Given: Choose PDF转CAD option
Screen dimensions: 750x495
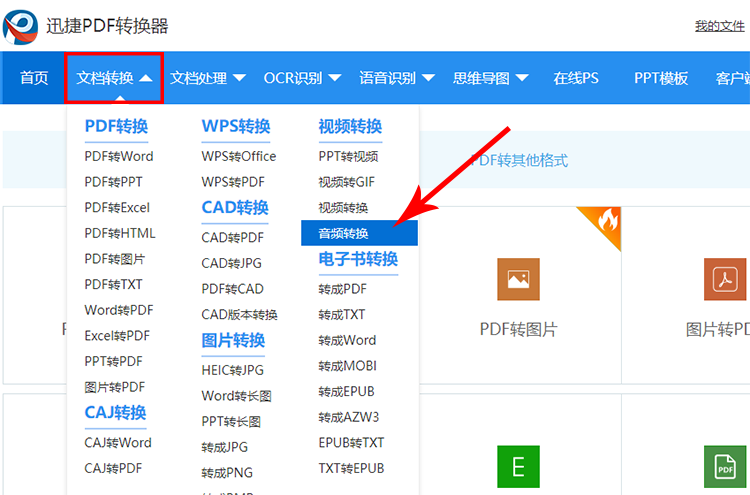Looking at the screenshot, I should point(232,289).
